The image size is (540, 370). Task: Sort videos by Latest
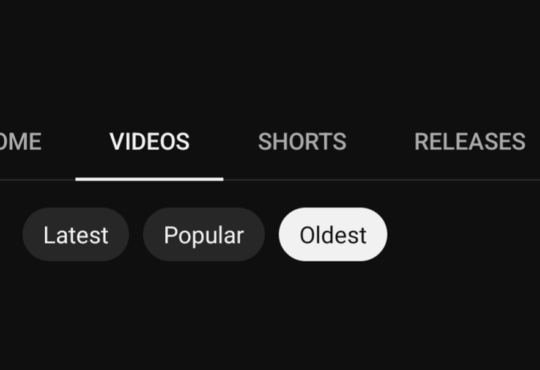point(76,235)
